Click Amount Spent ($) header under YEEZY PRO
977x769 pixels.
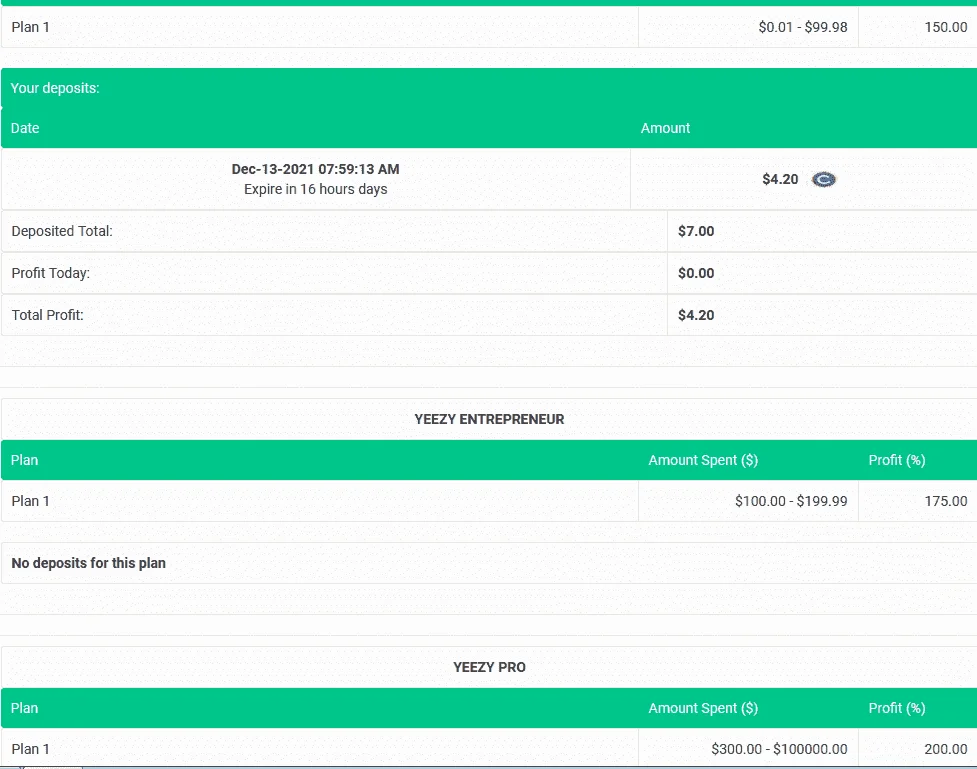click(x=703, y=708)
